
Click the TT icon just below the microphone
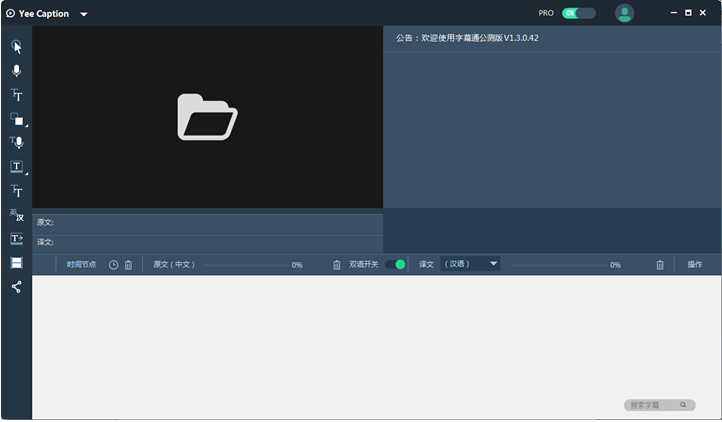(x=17, y=95)
